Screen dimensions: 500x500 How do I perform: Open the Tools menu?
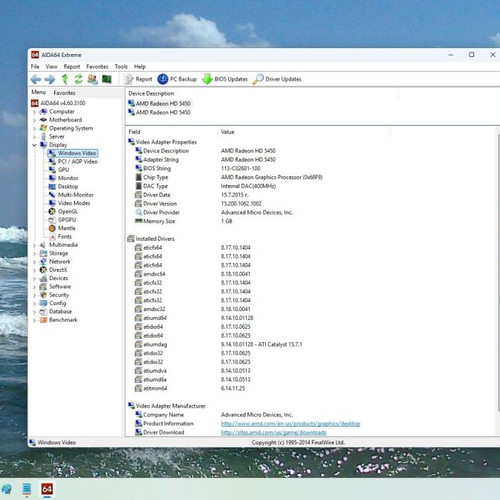121,67
